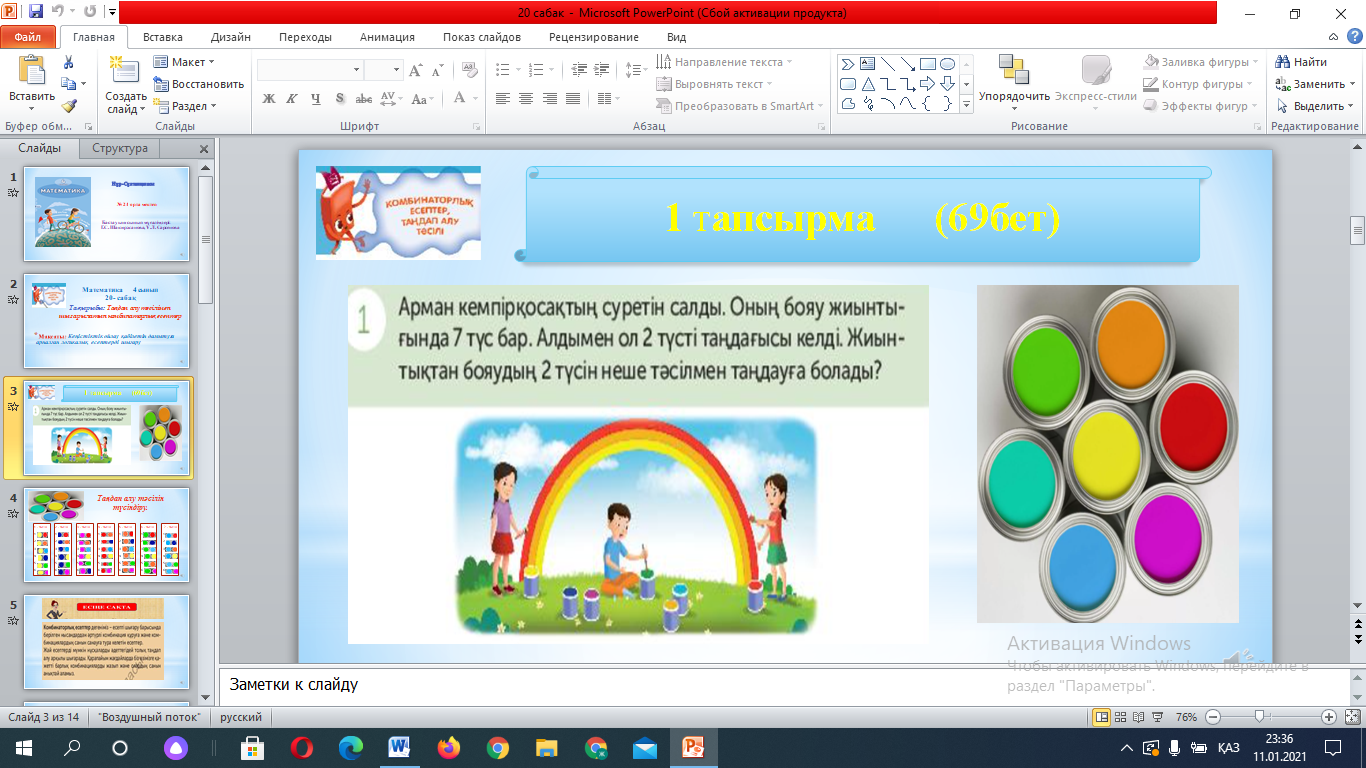
Task: Switch to the Показ слайдов tab
Action: pos(481,37)
